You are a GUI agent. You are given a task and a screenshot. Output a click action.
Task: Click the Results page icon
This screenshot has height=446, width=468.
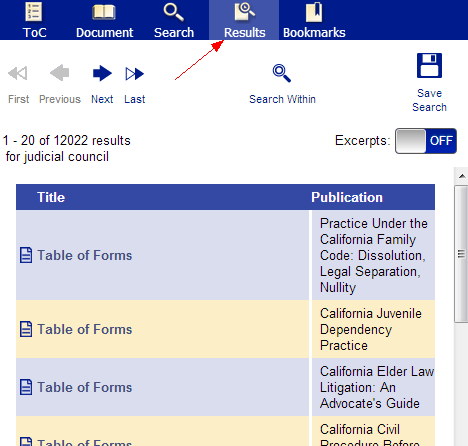(x=245, y=12)
